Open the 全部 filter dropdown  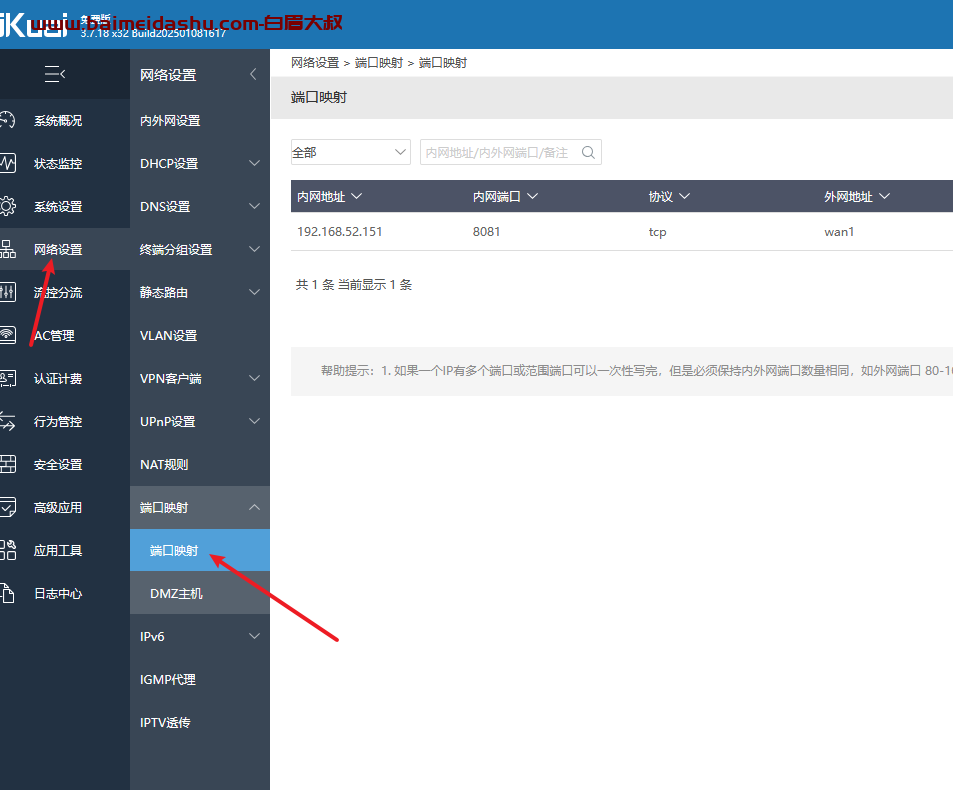pyautogui.click(x=351, y=152)
